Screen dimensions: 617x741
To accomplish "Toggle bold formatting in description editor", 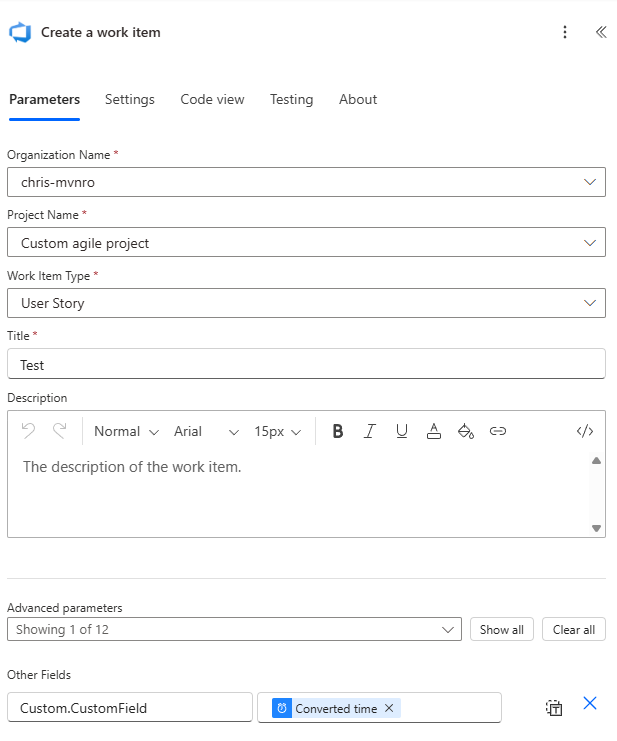I will 337,431.
